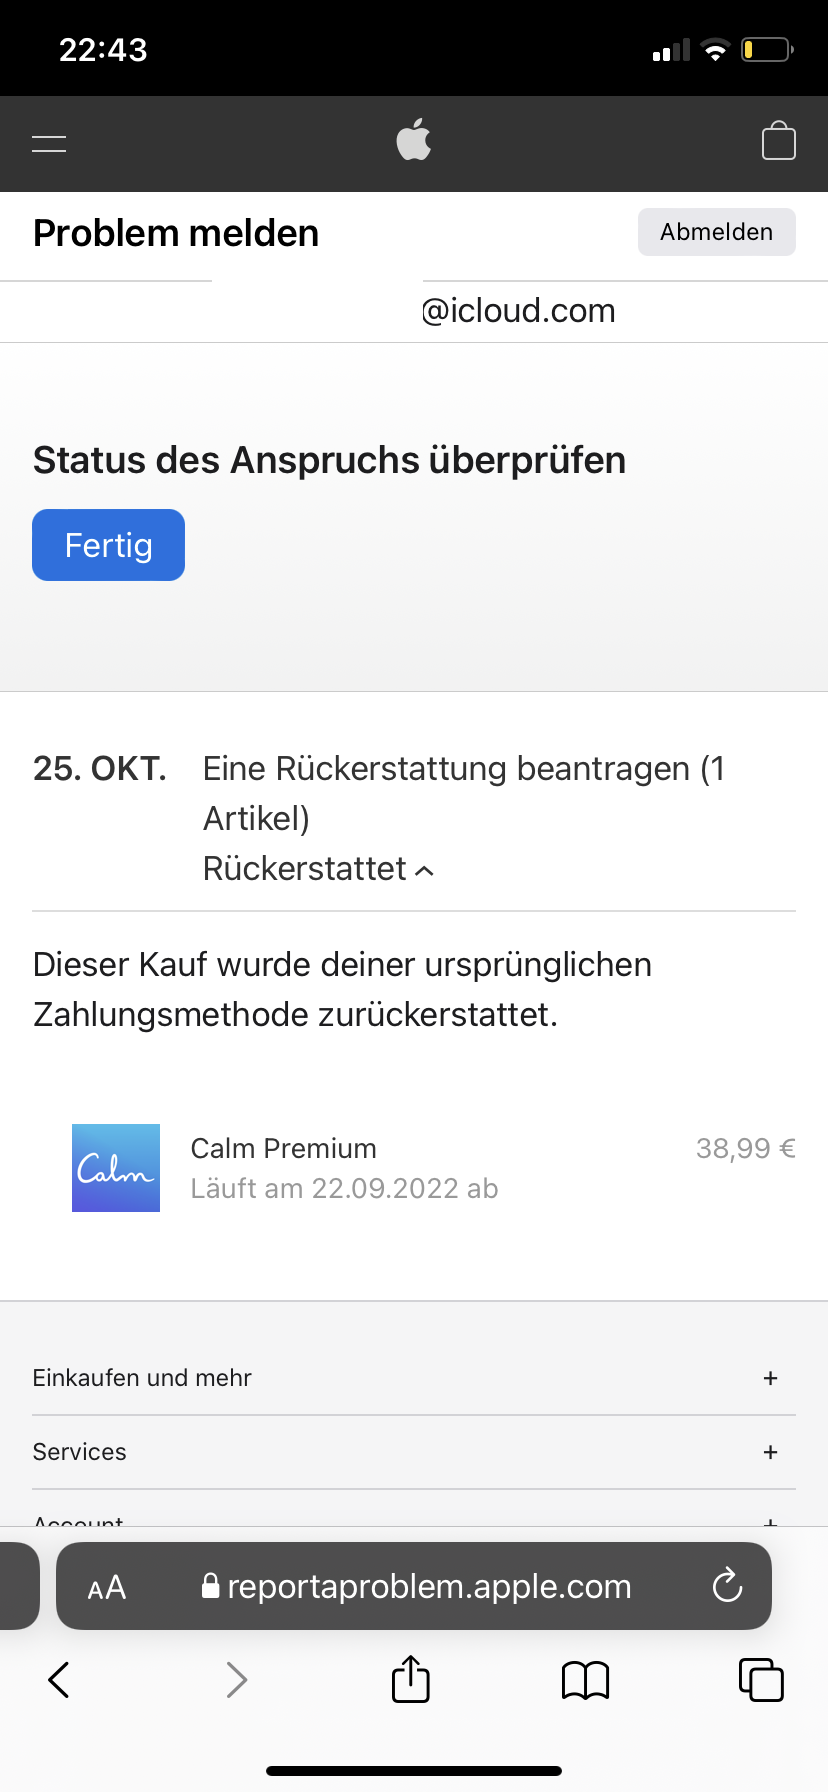Tap the Problem melden heading
Image resolution: width=828 pixels, height=1792 pixels.
(176, 233)
